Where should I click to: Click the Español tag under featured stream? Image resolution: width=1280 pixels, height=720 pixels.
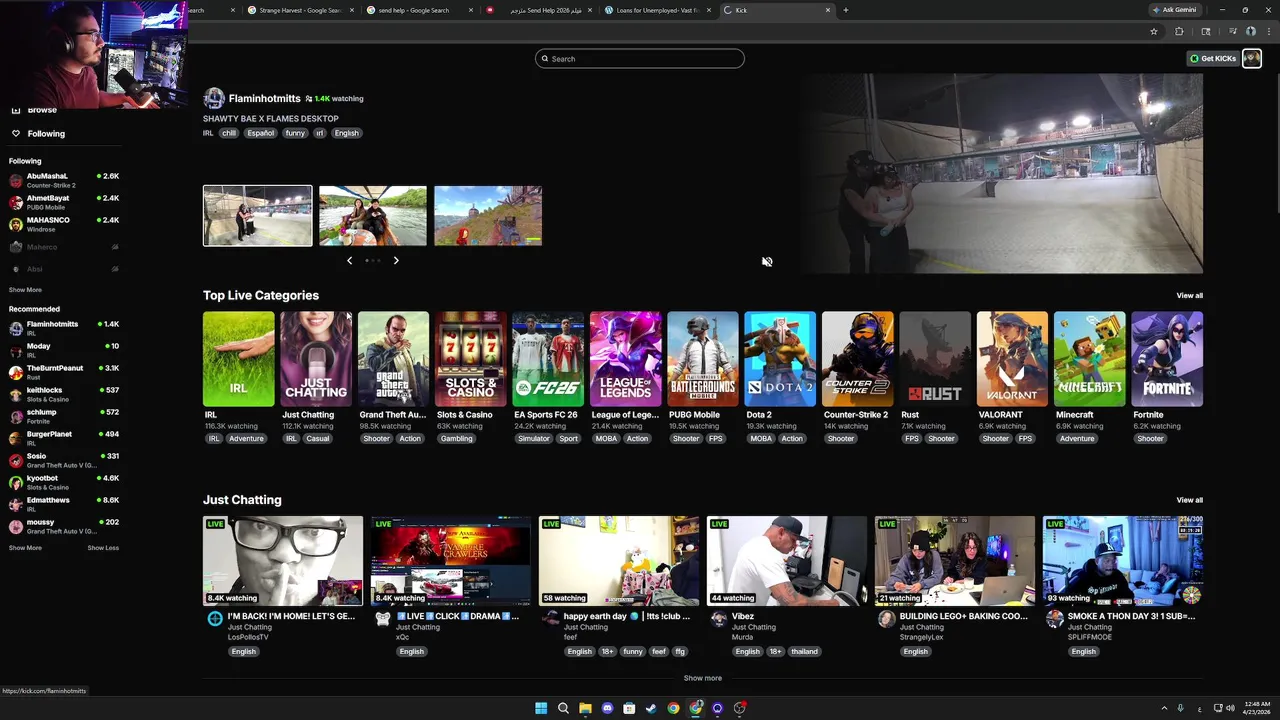[260, 133]
